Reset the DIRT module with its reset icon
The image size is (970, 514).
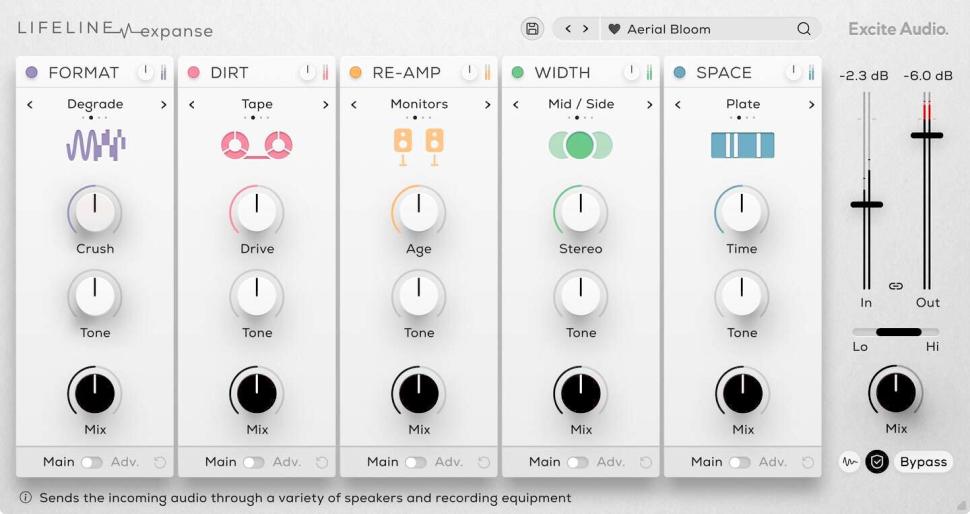322,462
